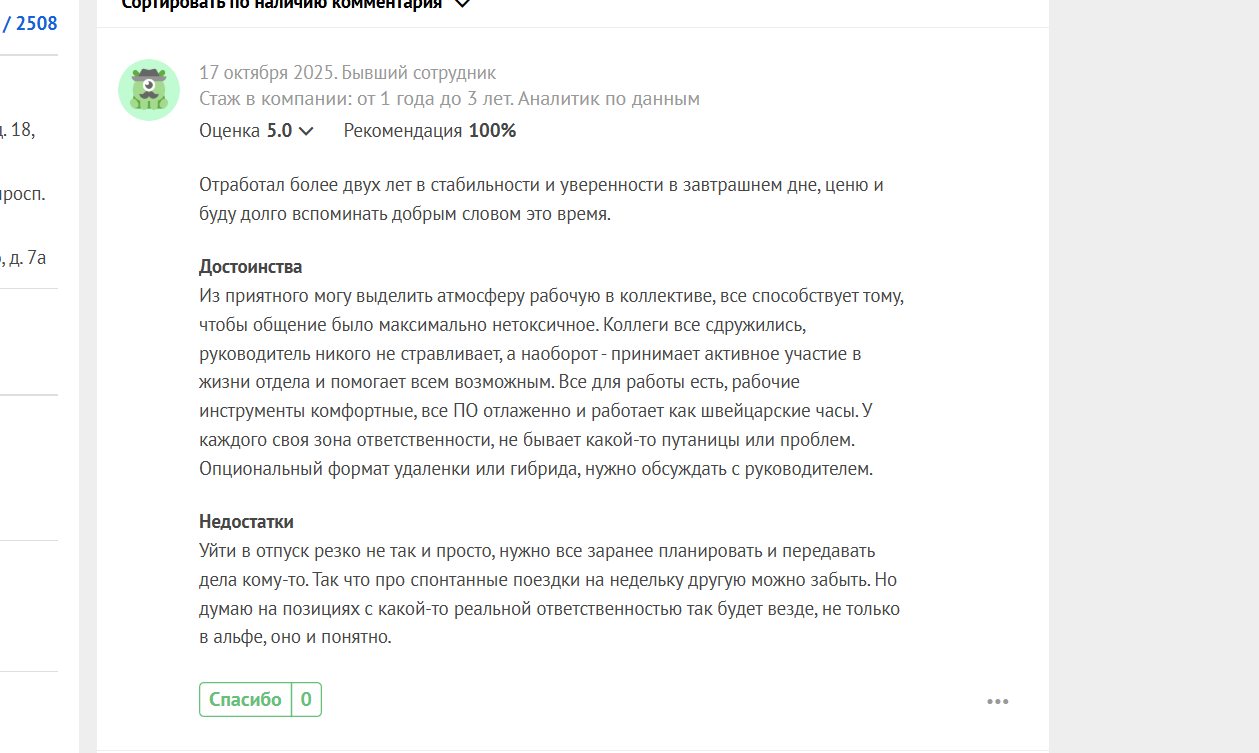Click the Достоинства heading
Screen dimensions: 1259x753
tap(250, 267)
